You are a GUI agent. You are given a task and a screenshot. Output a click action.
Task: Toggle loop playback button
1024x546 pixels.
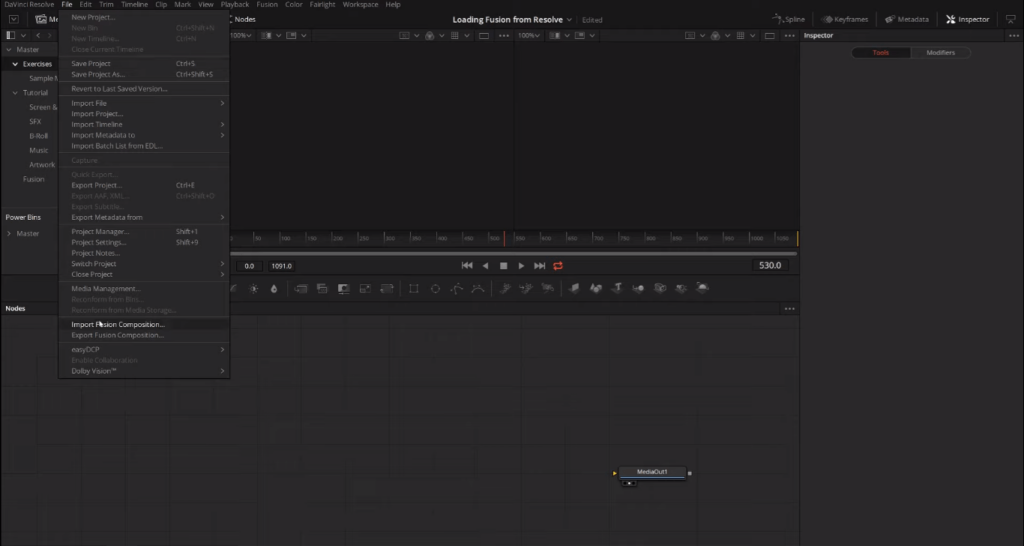pyautogui.click(x=558, y=266)
